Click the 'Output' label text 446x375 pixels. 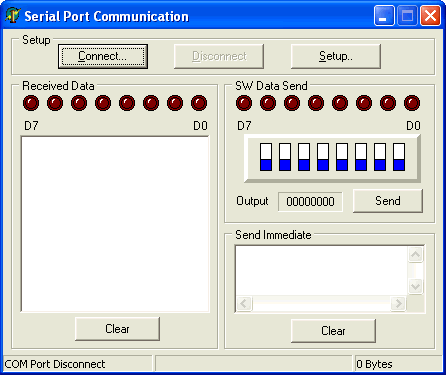[x=252, y=201]
